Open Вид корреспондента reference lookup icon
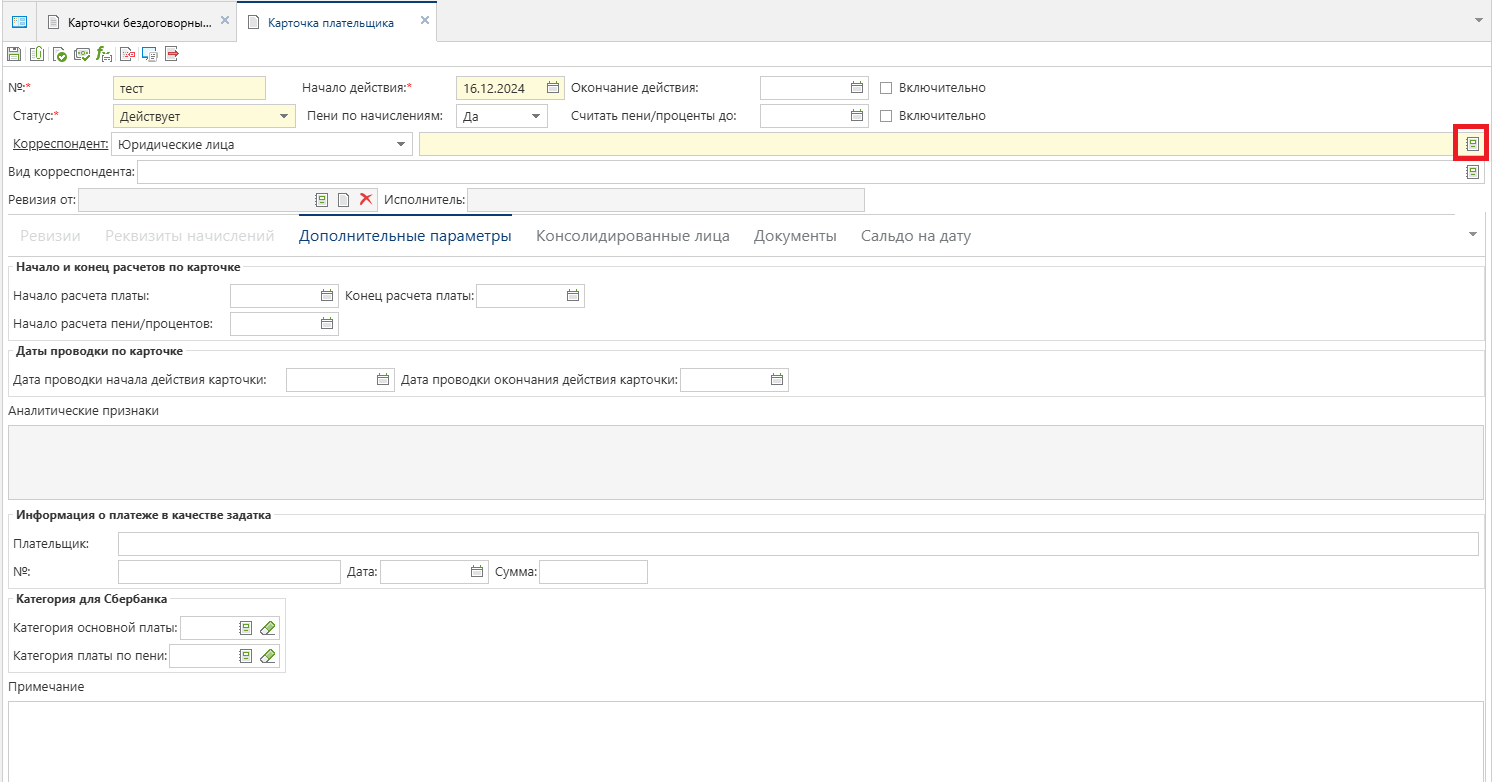The image size is (1492, 782). click(1472, 172)
